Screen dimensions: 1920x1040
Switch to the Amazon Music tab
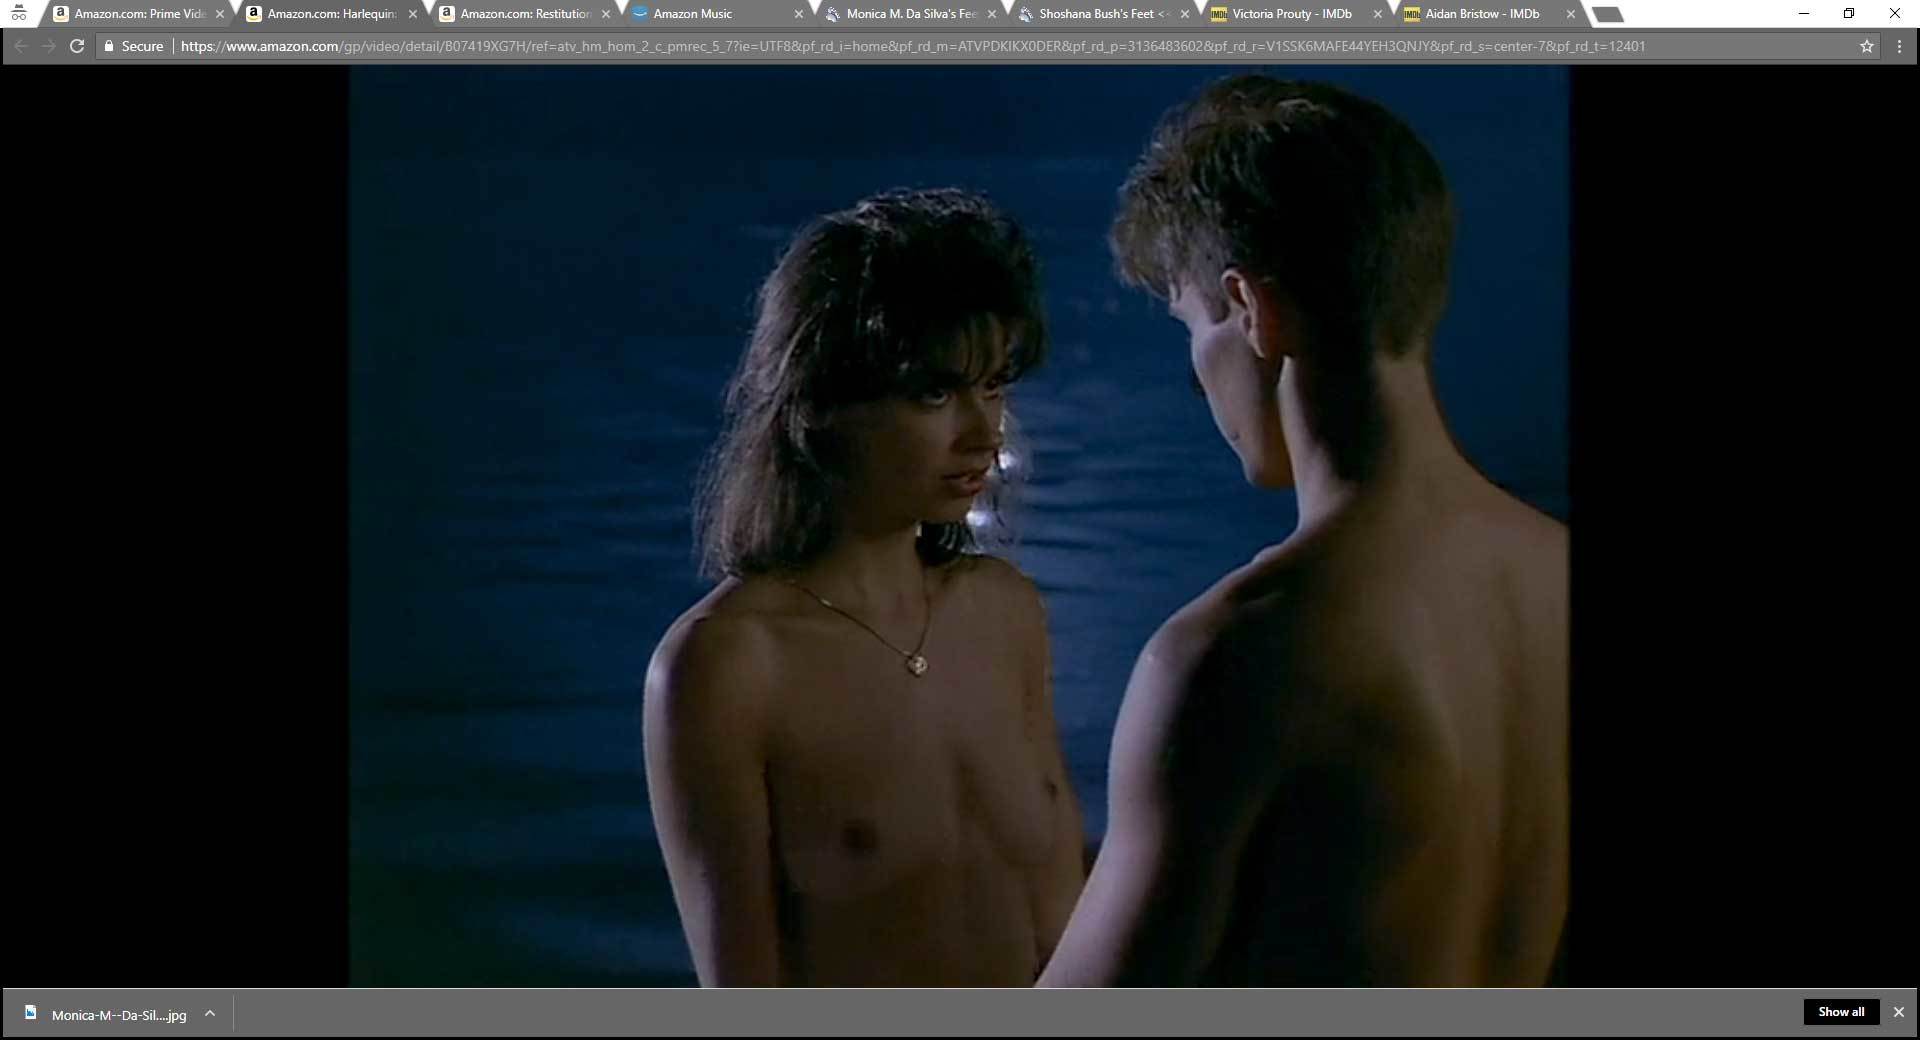click(692, 14)
